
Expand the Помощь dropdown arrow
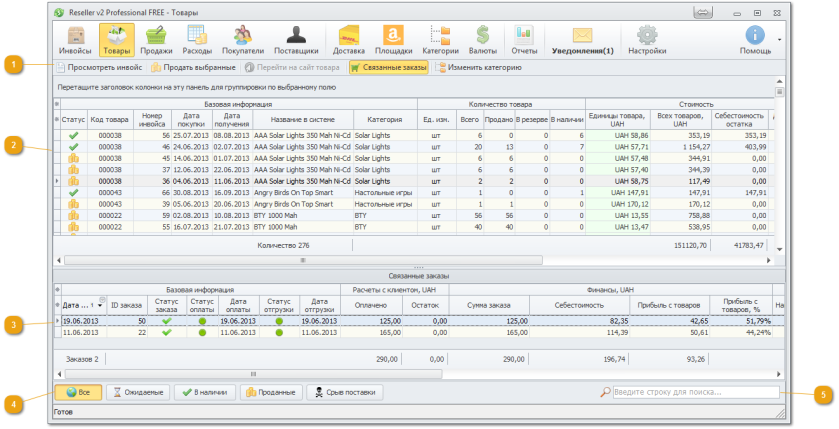coord(779,40)
